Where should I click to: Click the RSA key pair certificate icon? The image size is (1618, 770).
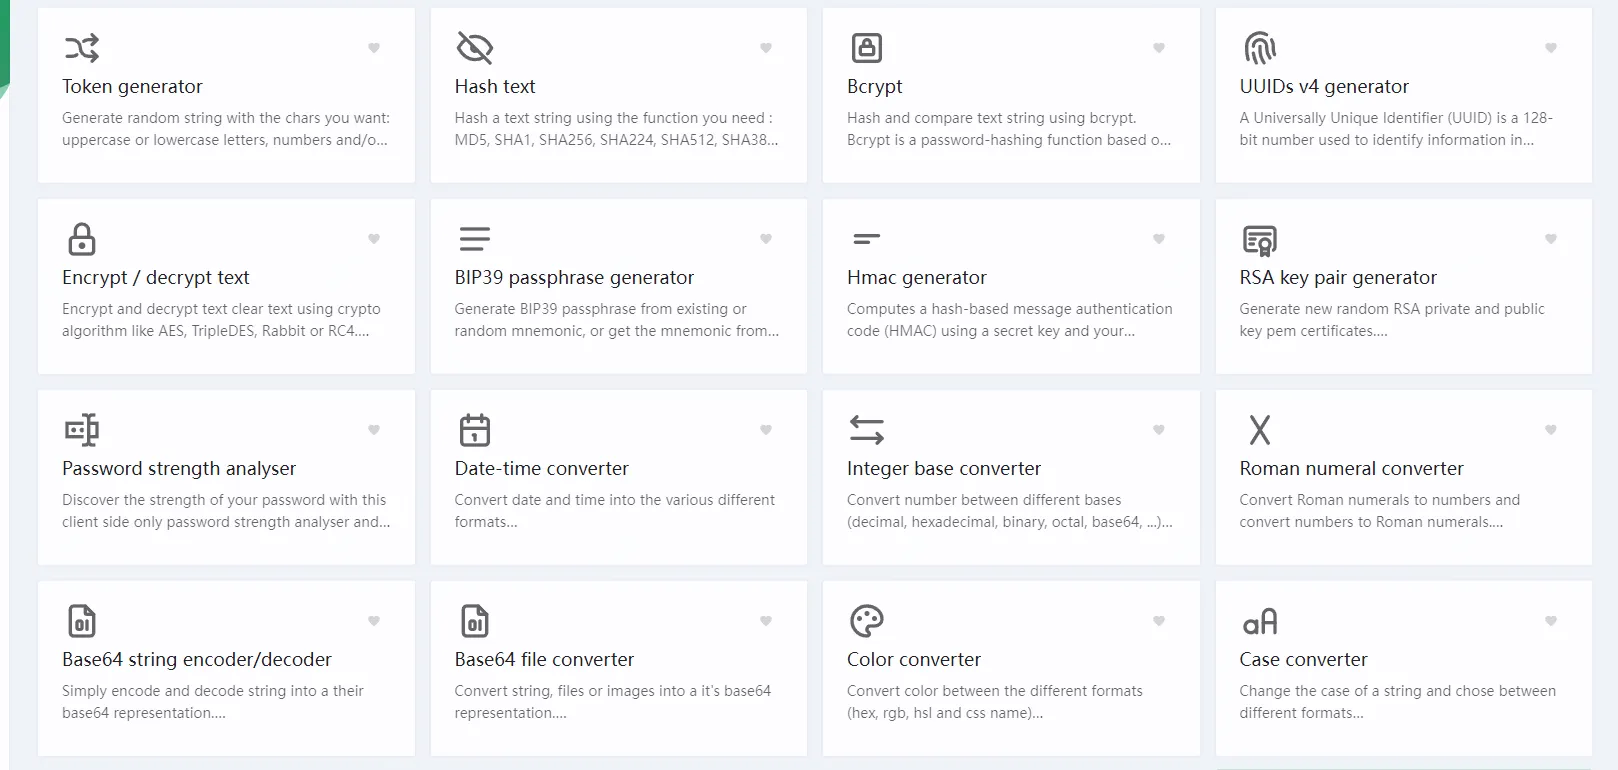pos(1259,240)
